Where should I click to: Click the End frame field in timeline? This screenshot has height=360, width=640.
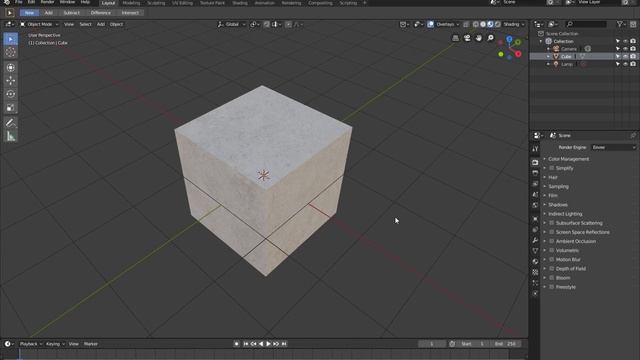click(x=505, y=344)
